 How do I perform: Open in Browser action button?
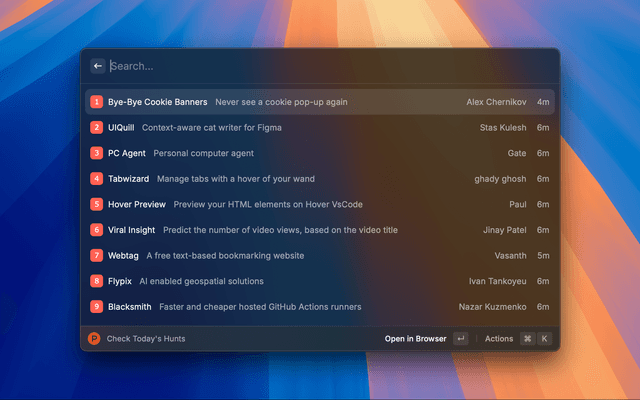click(416, 339)
